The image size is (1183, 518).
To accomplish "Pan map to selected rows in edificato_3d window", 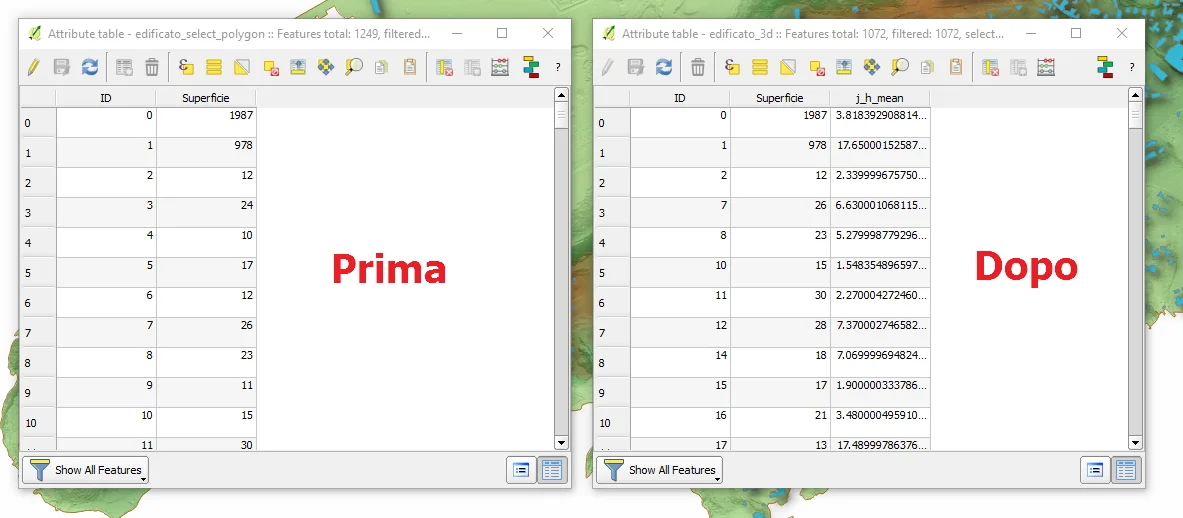I will click(x=871, y=67).
